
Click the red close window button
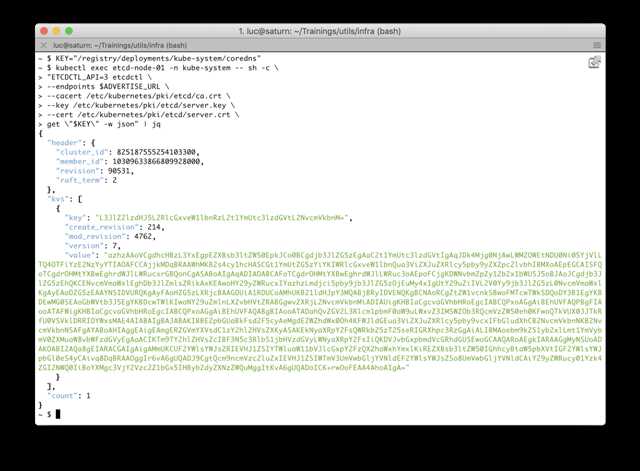45,31
